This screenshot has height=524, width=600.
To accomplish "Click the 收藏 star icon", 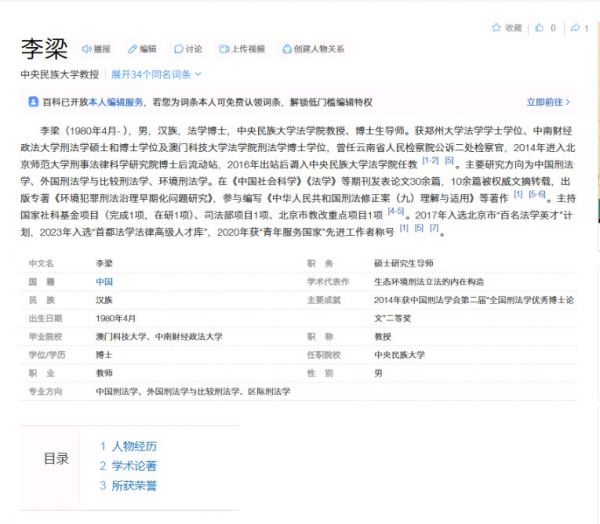I will point(497,28).
